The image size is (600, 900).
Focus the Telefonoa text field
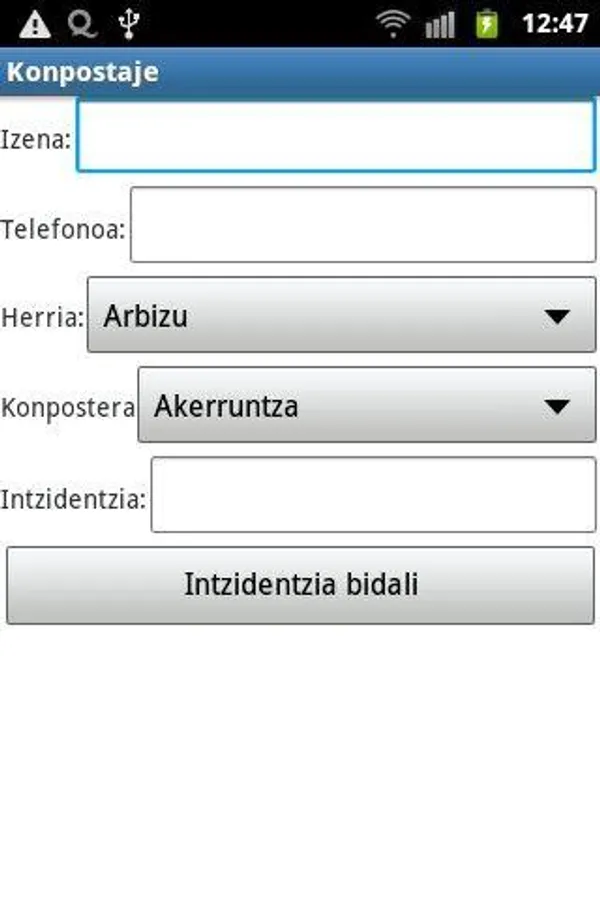[362, 225]
